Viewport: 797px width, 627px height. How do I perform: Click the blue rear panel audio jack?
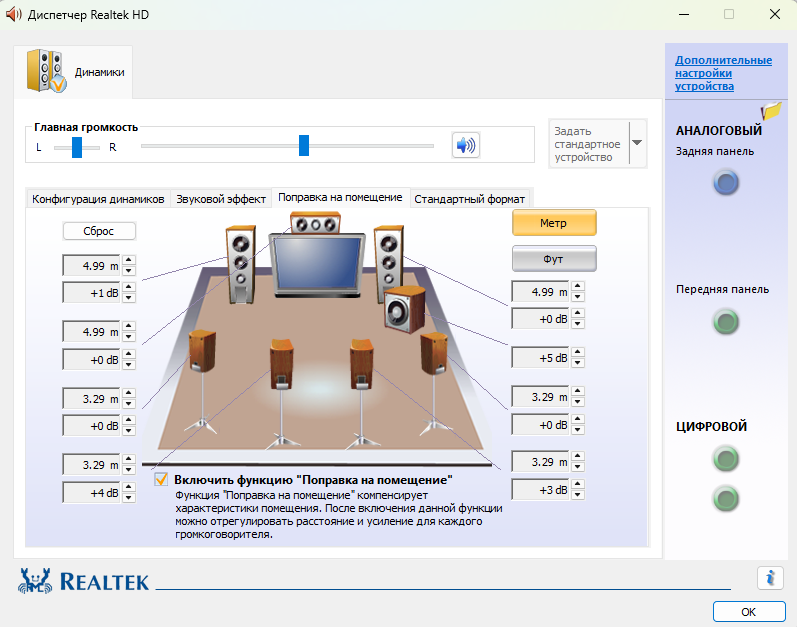click(x=726, y=183)
